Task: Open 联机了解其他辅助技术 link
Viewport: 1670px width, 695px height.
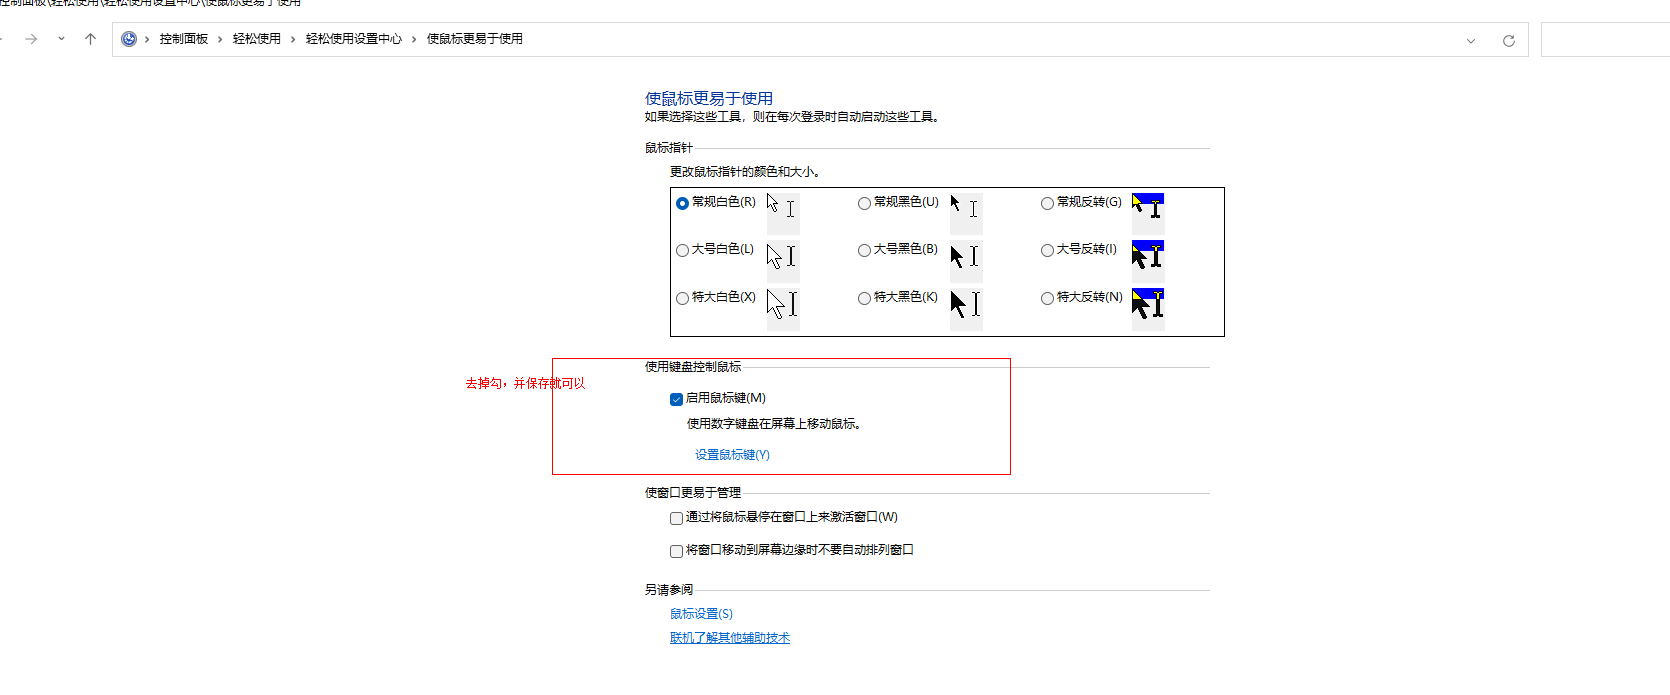Action: click(730, 638)
